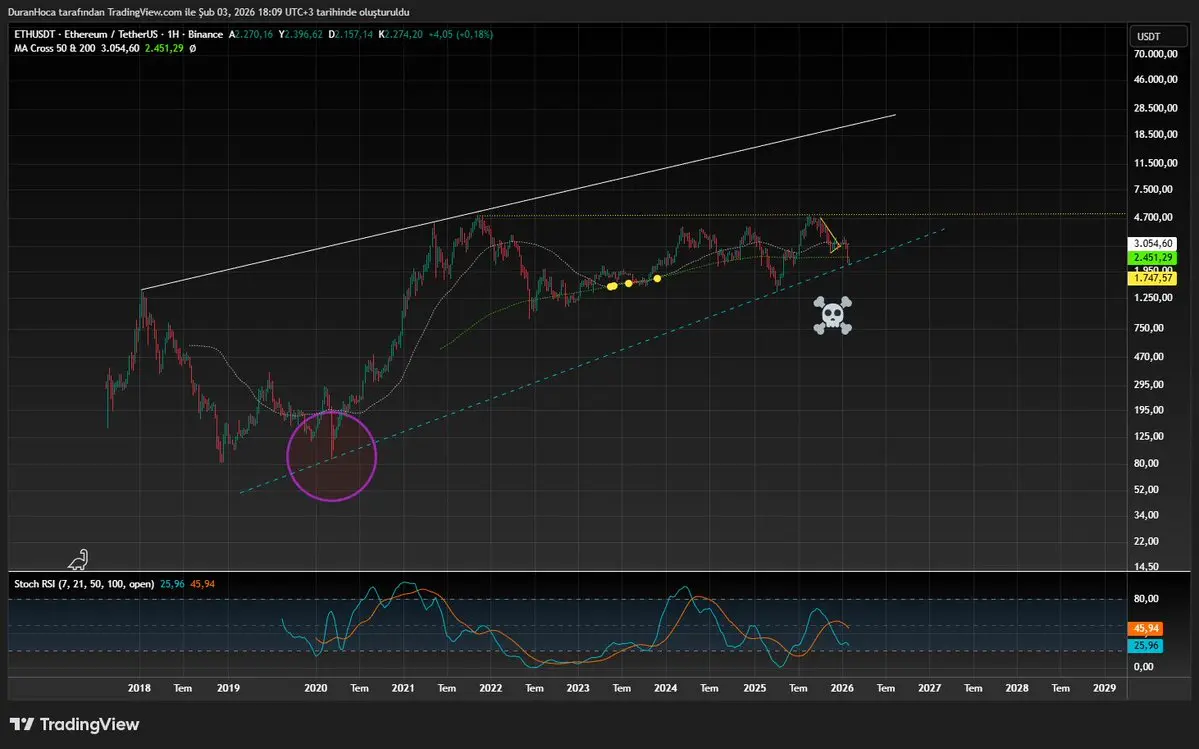Click the 295,00 price axis label

coord(1149,384)
